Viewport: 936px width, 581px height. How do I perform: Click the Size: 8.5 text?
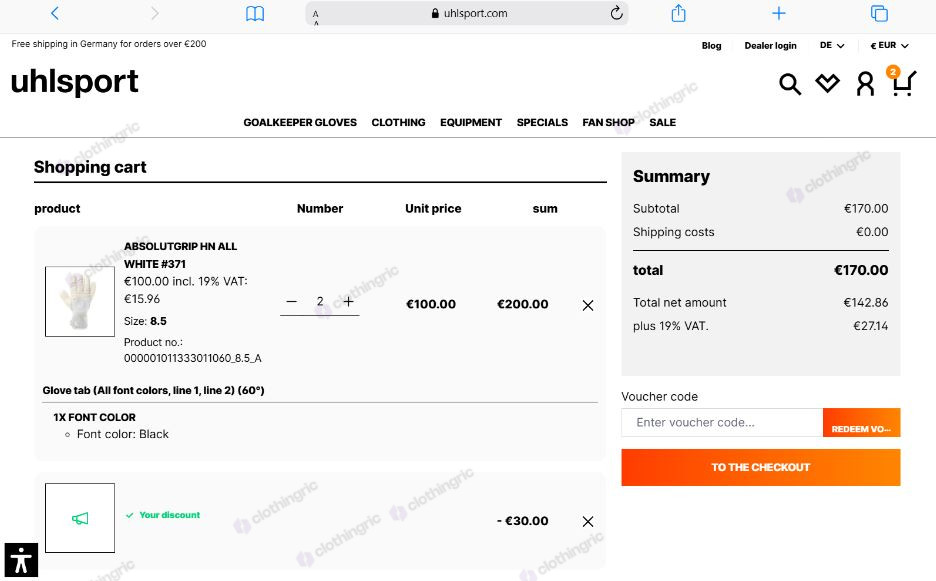[145, 321]
